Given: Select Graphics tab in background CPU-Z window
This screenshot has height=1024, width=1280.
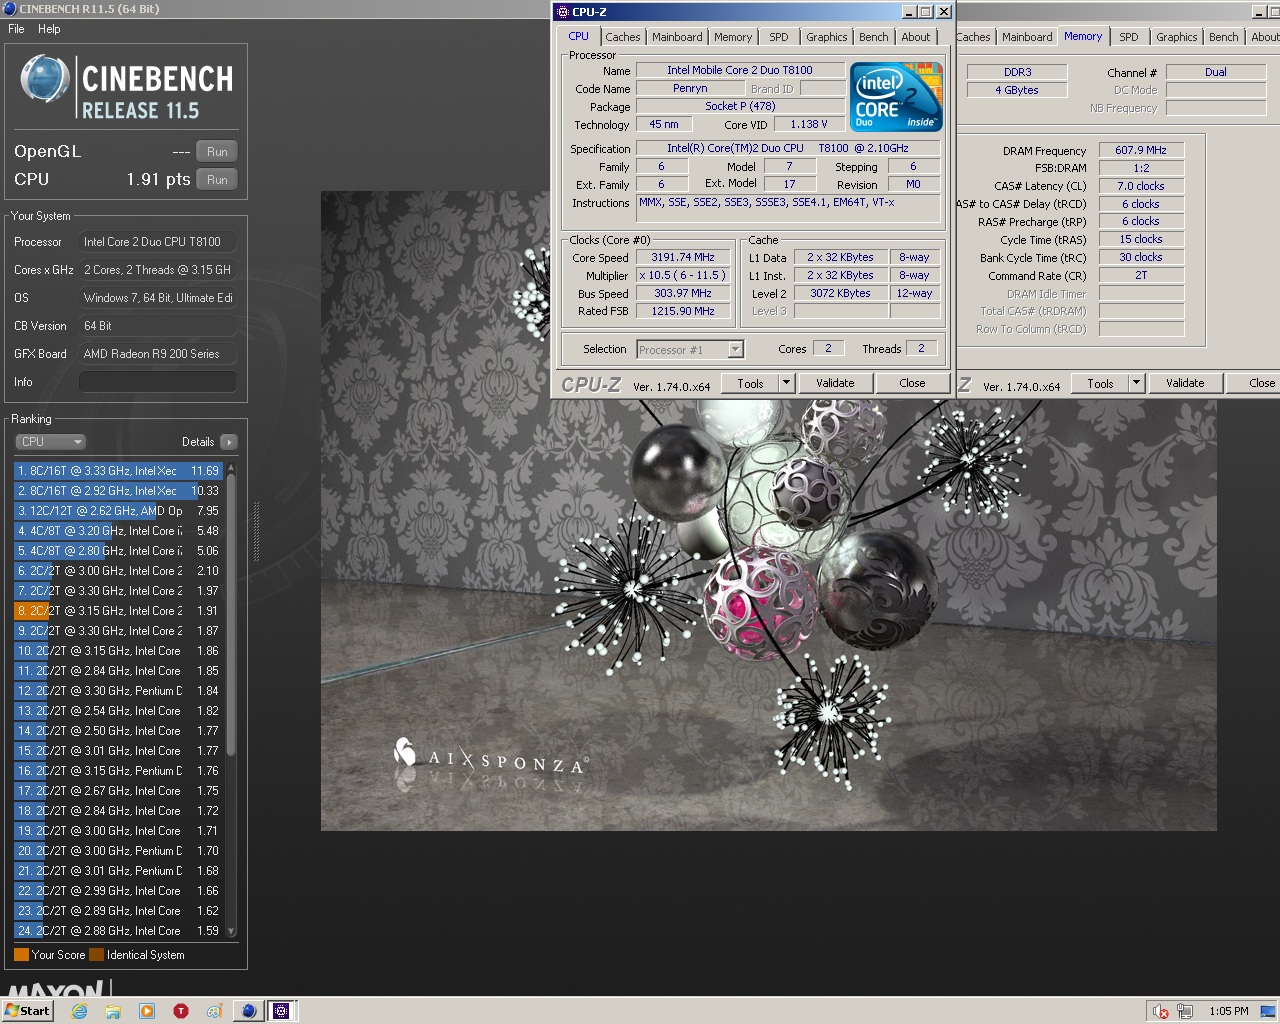Looking at the screenshot, I should [x=1177, y=37].
